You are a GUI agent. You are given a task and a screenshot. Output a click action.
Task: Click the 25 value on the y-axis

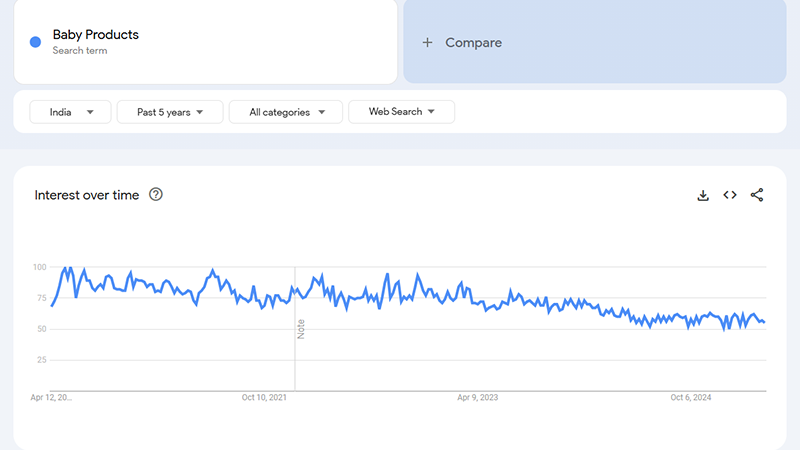click(42, 360)
